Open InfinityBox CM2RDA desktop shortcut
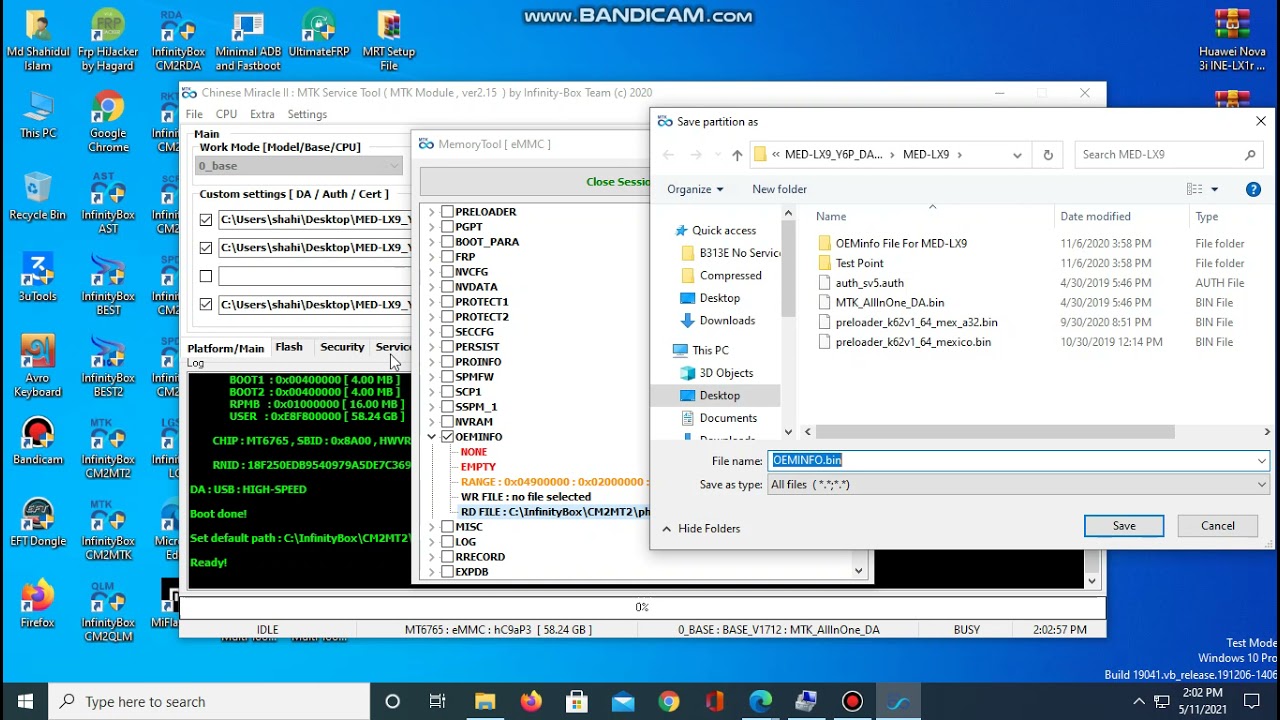Image resolution: width=1280 pixels, height=720 pixels. tap(178, 40)
